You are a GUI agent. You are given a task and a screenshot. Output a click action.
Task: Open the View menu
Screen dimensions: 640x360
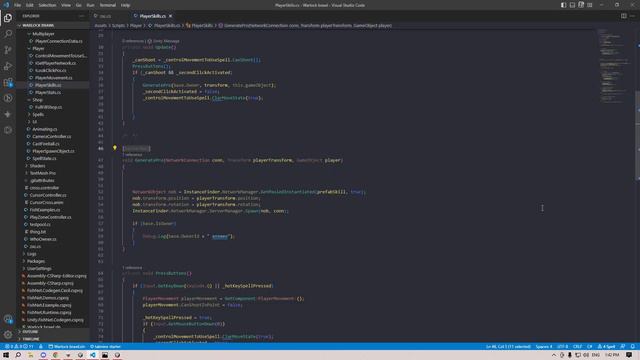[x=66, y=5]
